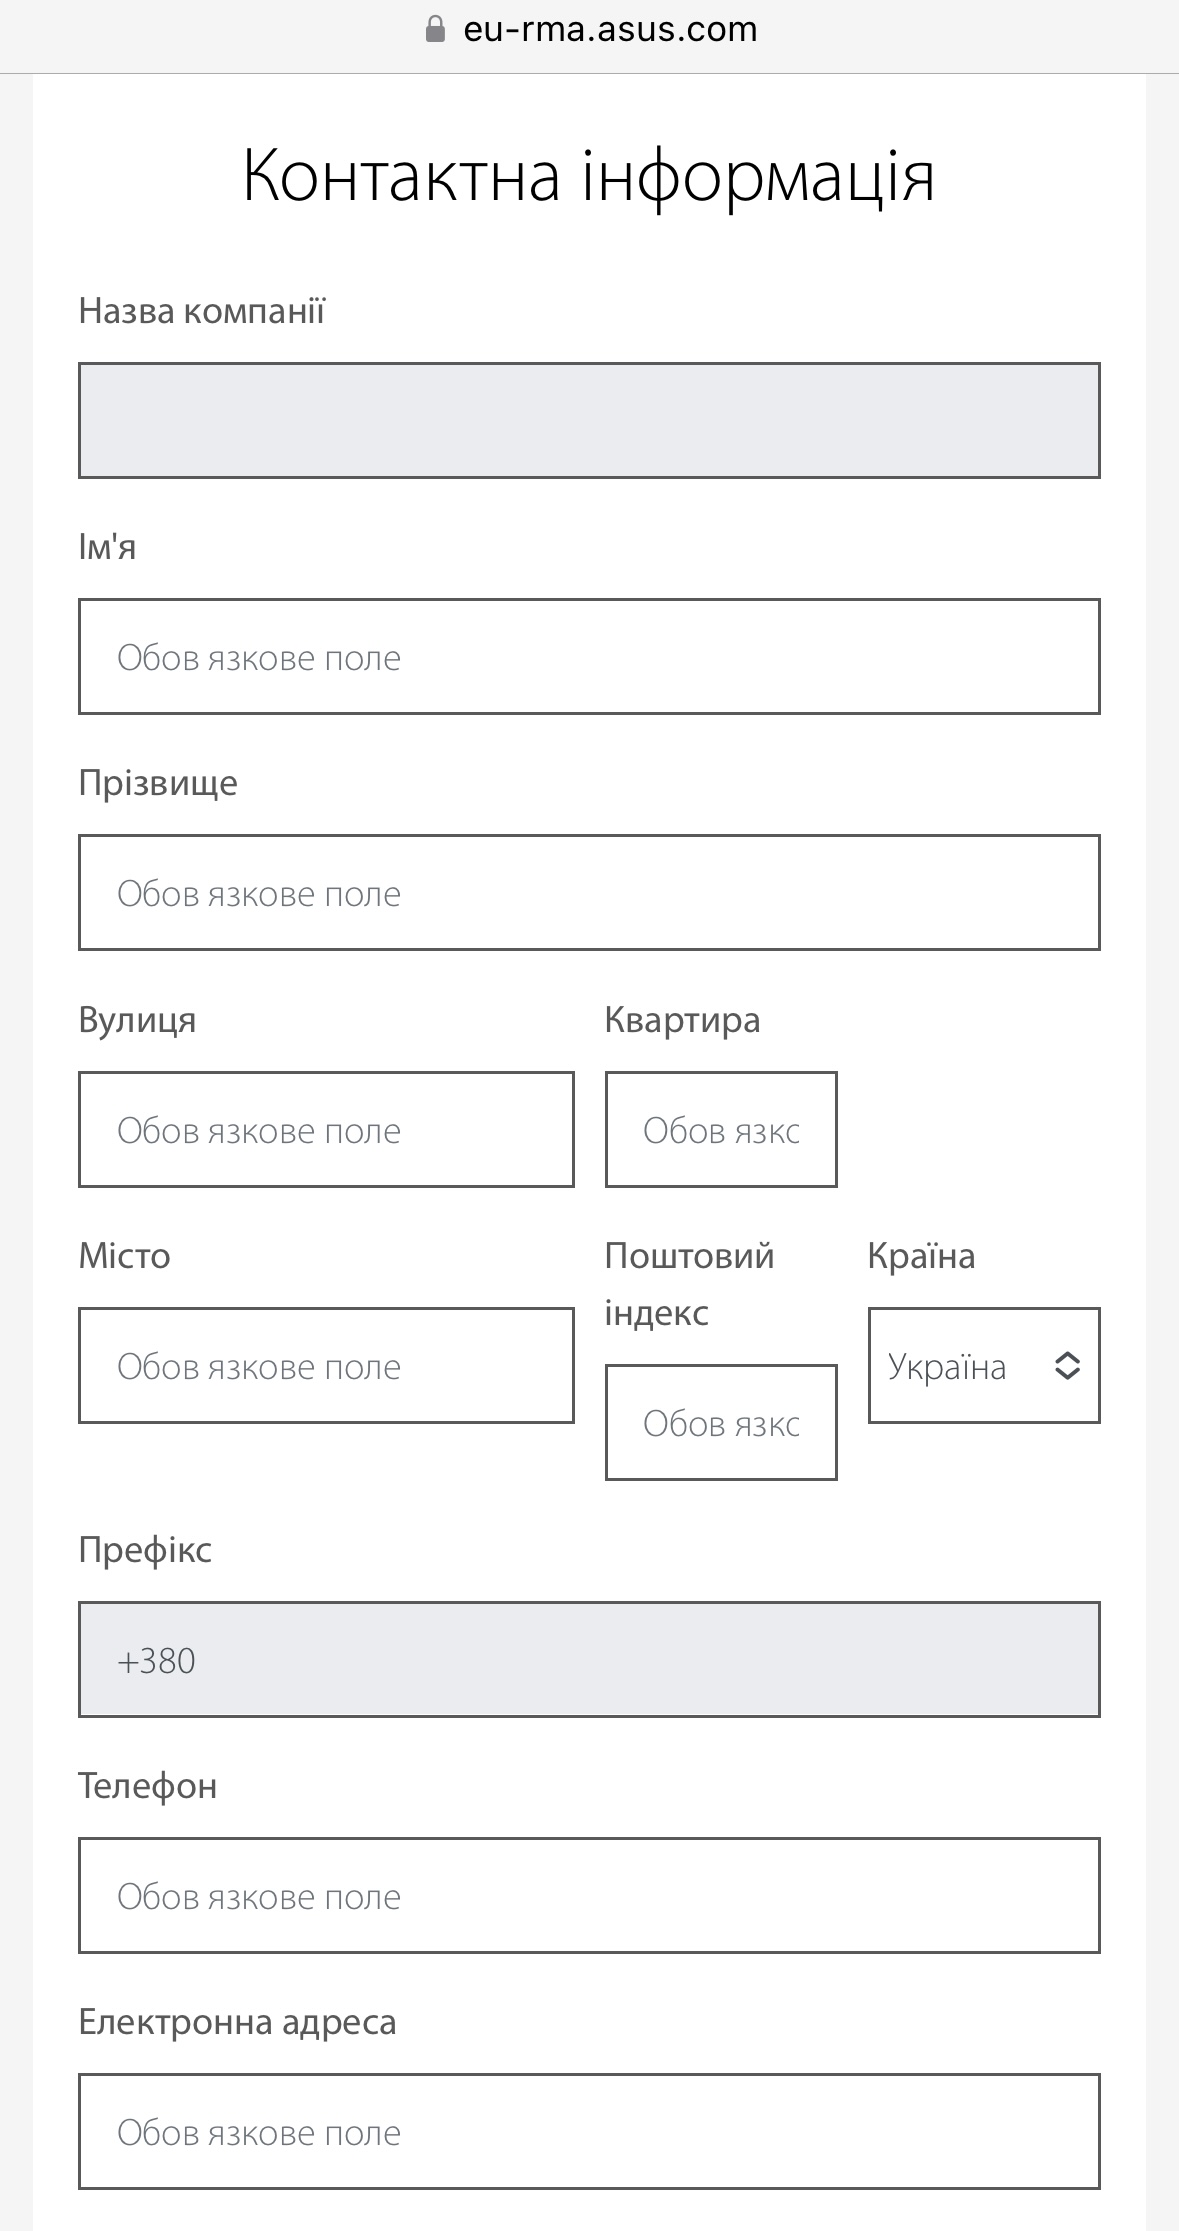The image size is (1179, 2231).
Task: Click the Електронна адреса label
Action: click(238, 2022)
